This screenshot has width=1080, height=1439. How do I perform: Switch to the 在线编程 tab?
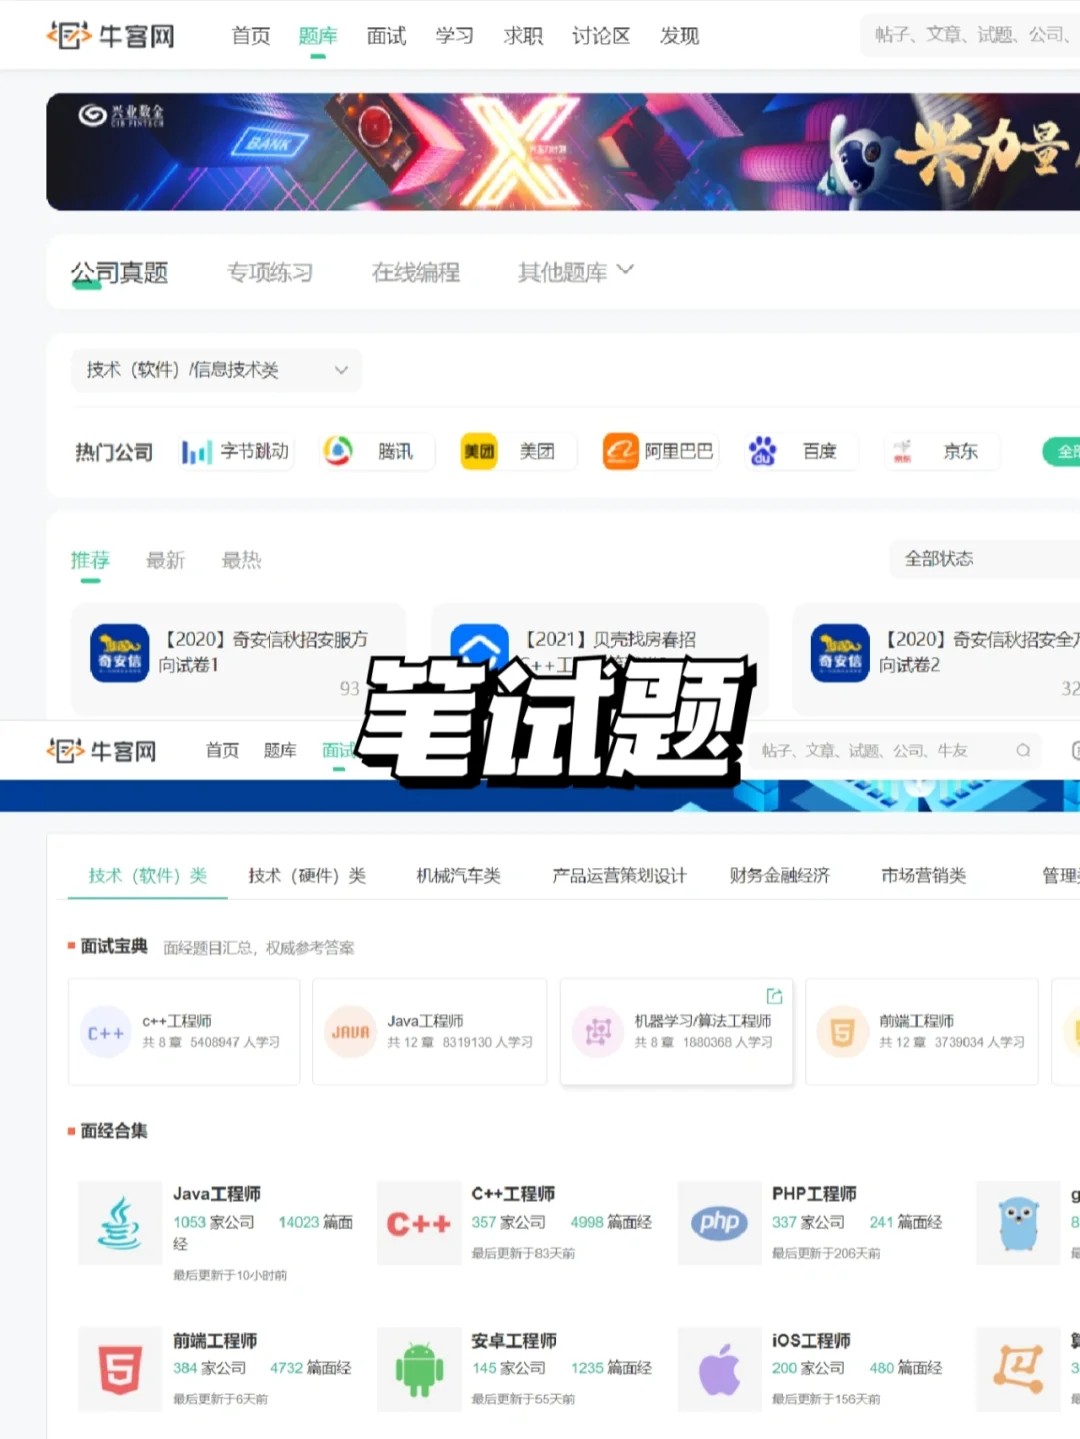click(416, 272)
